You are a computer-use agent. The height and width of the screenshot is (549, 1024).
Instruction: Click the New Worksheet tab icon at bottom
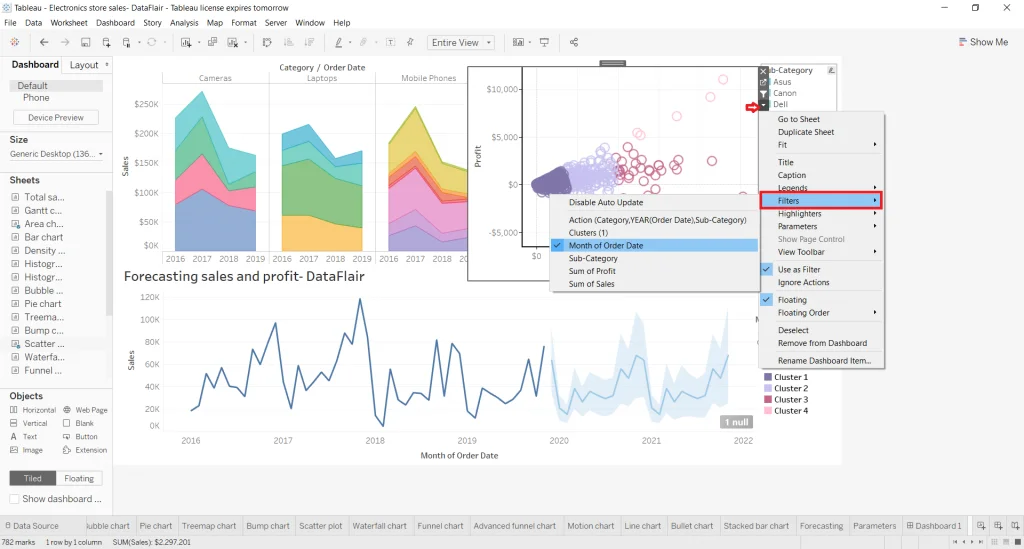[x=981, y=525]
